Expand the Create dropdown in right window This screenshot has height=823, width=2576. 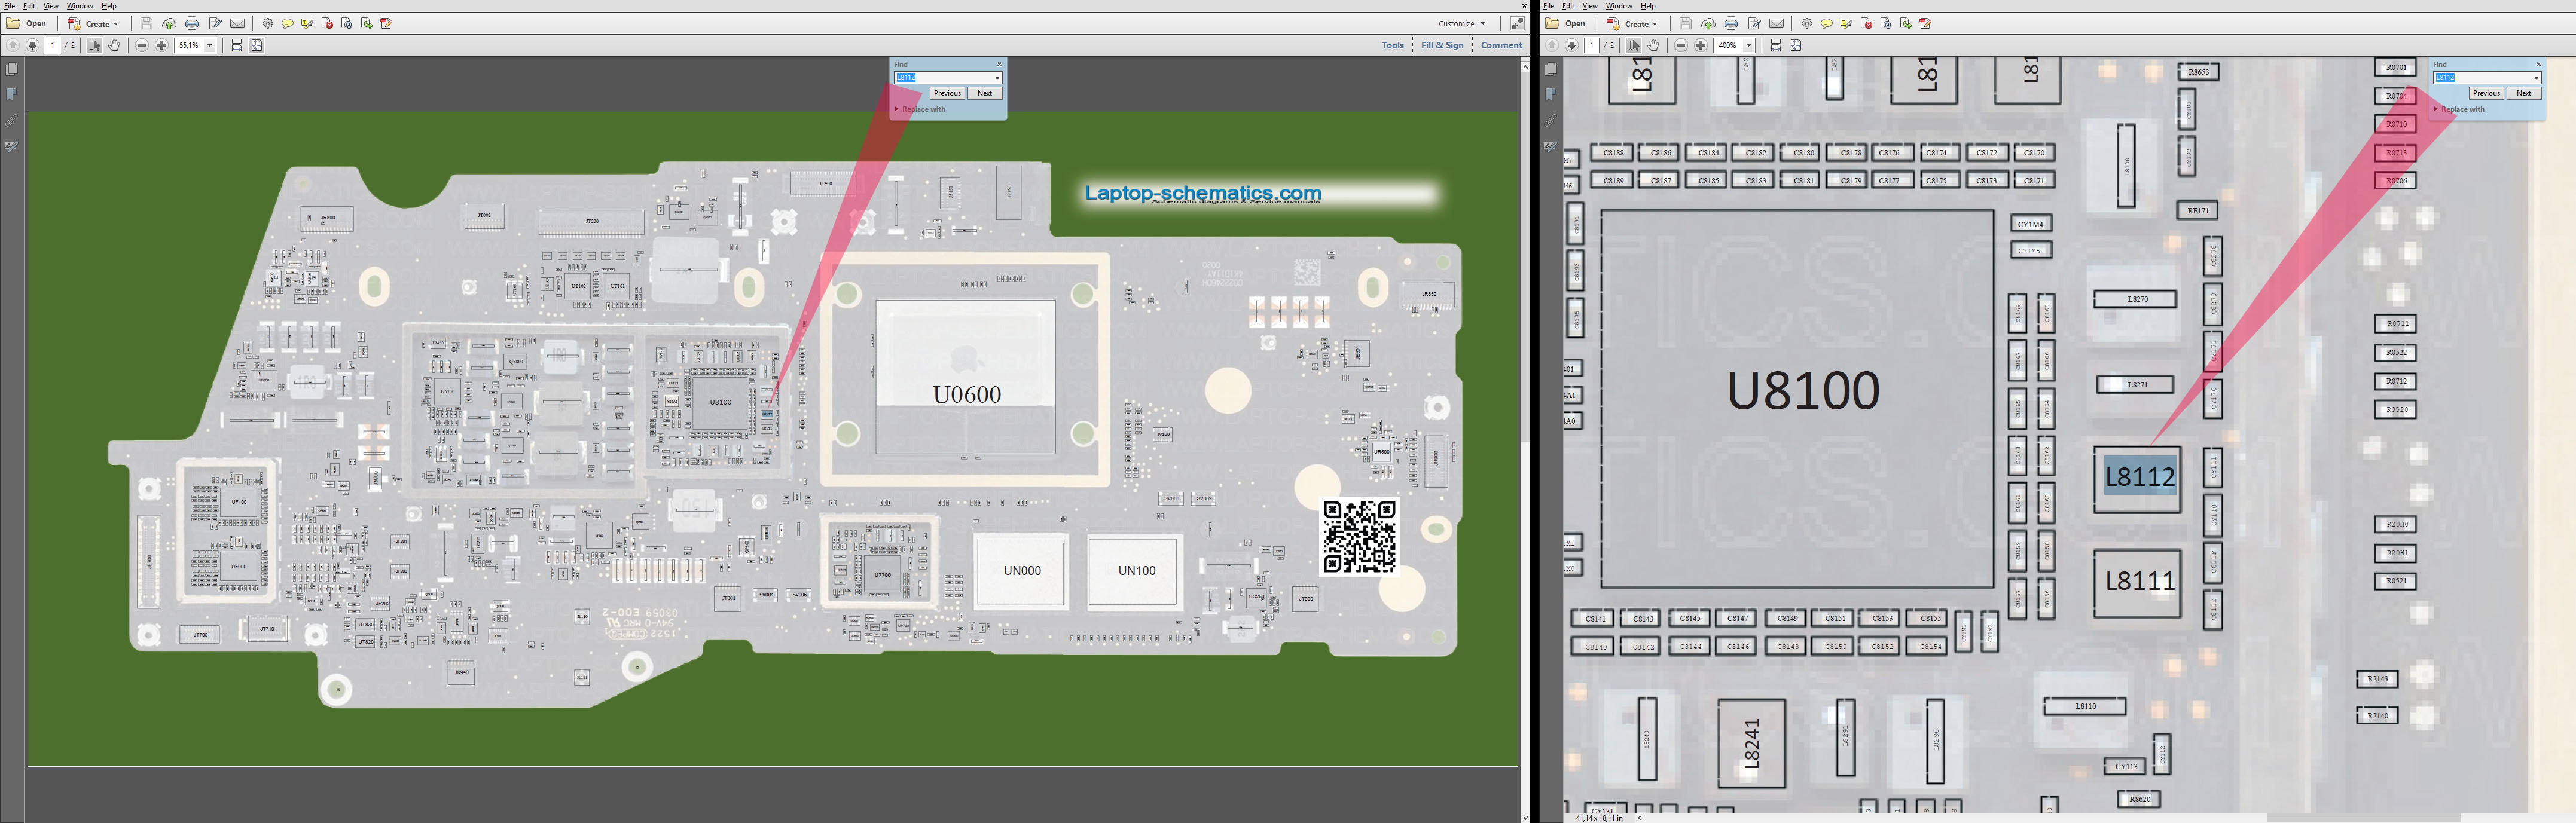pyautogui.click(x=1632, y=23)
